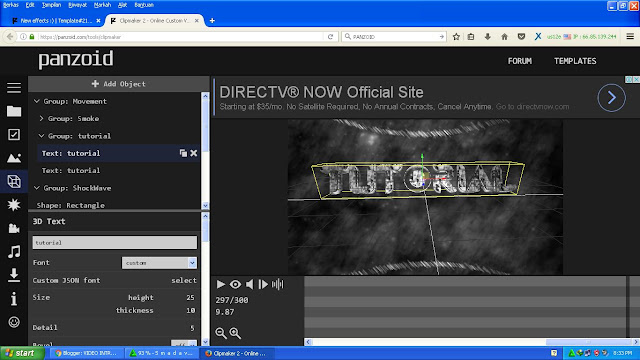Viewport: 640px width, 360px height.
Task: Open the camera icon in sidebar
Action: click(14, 228)
